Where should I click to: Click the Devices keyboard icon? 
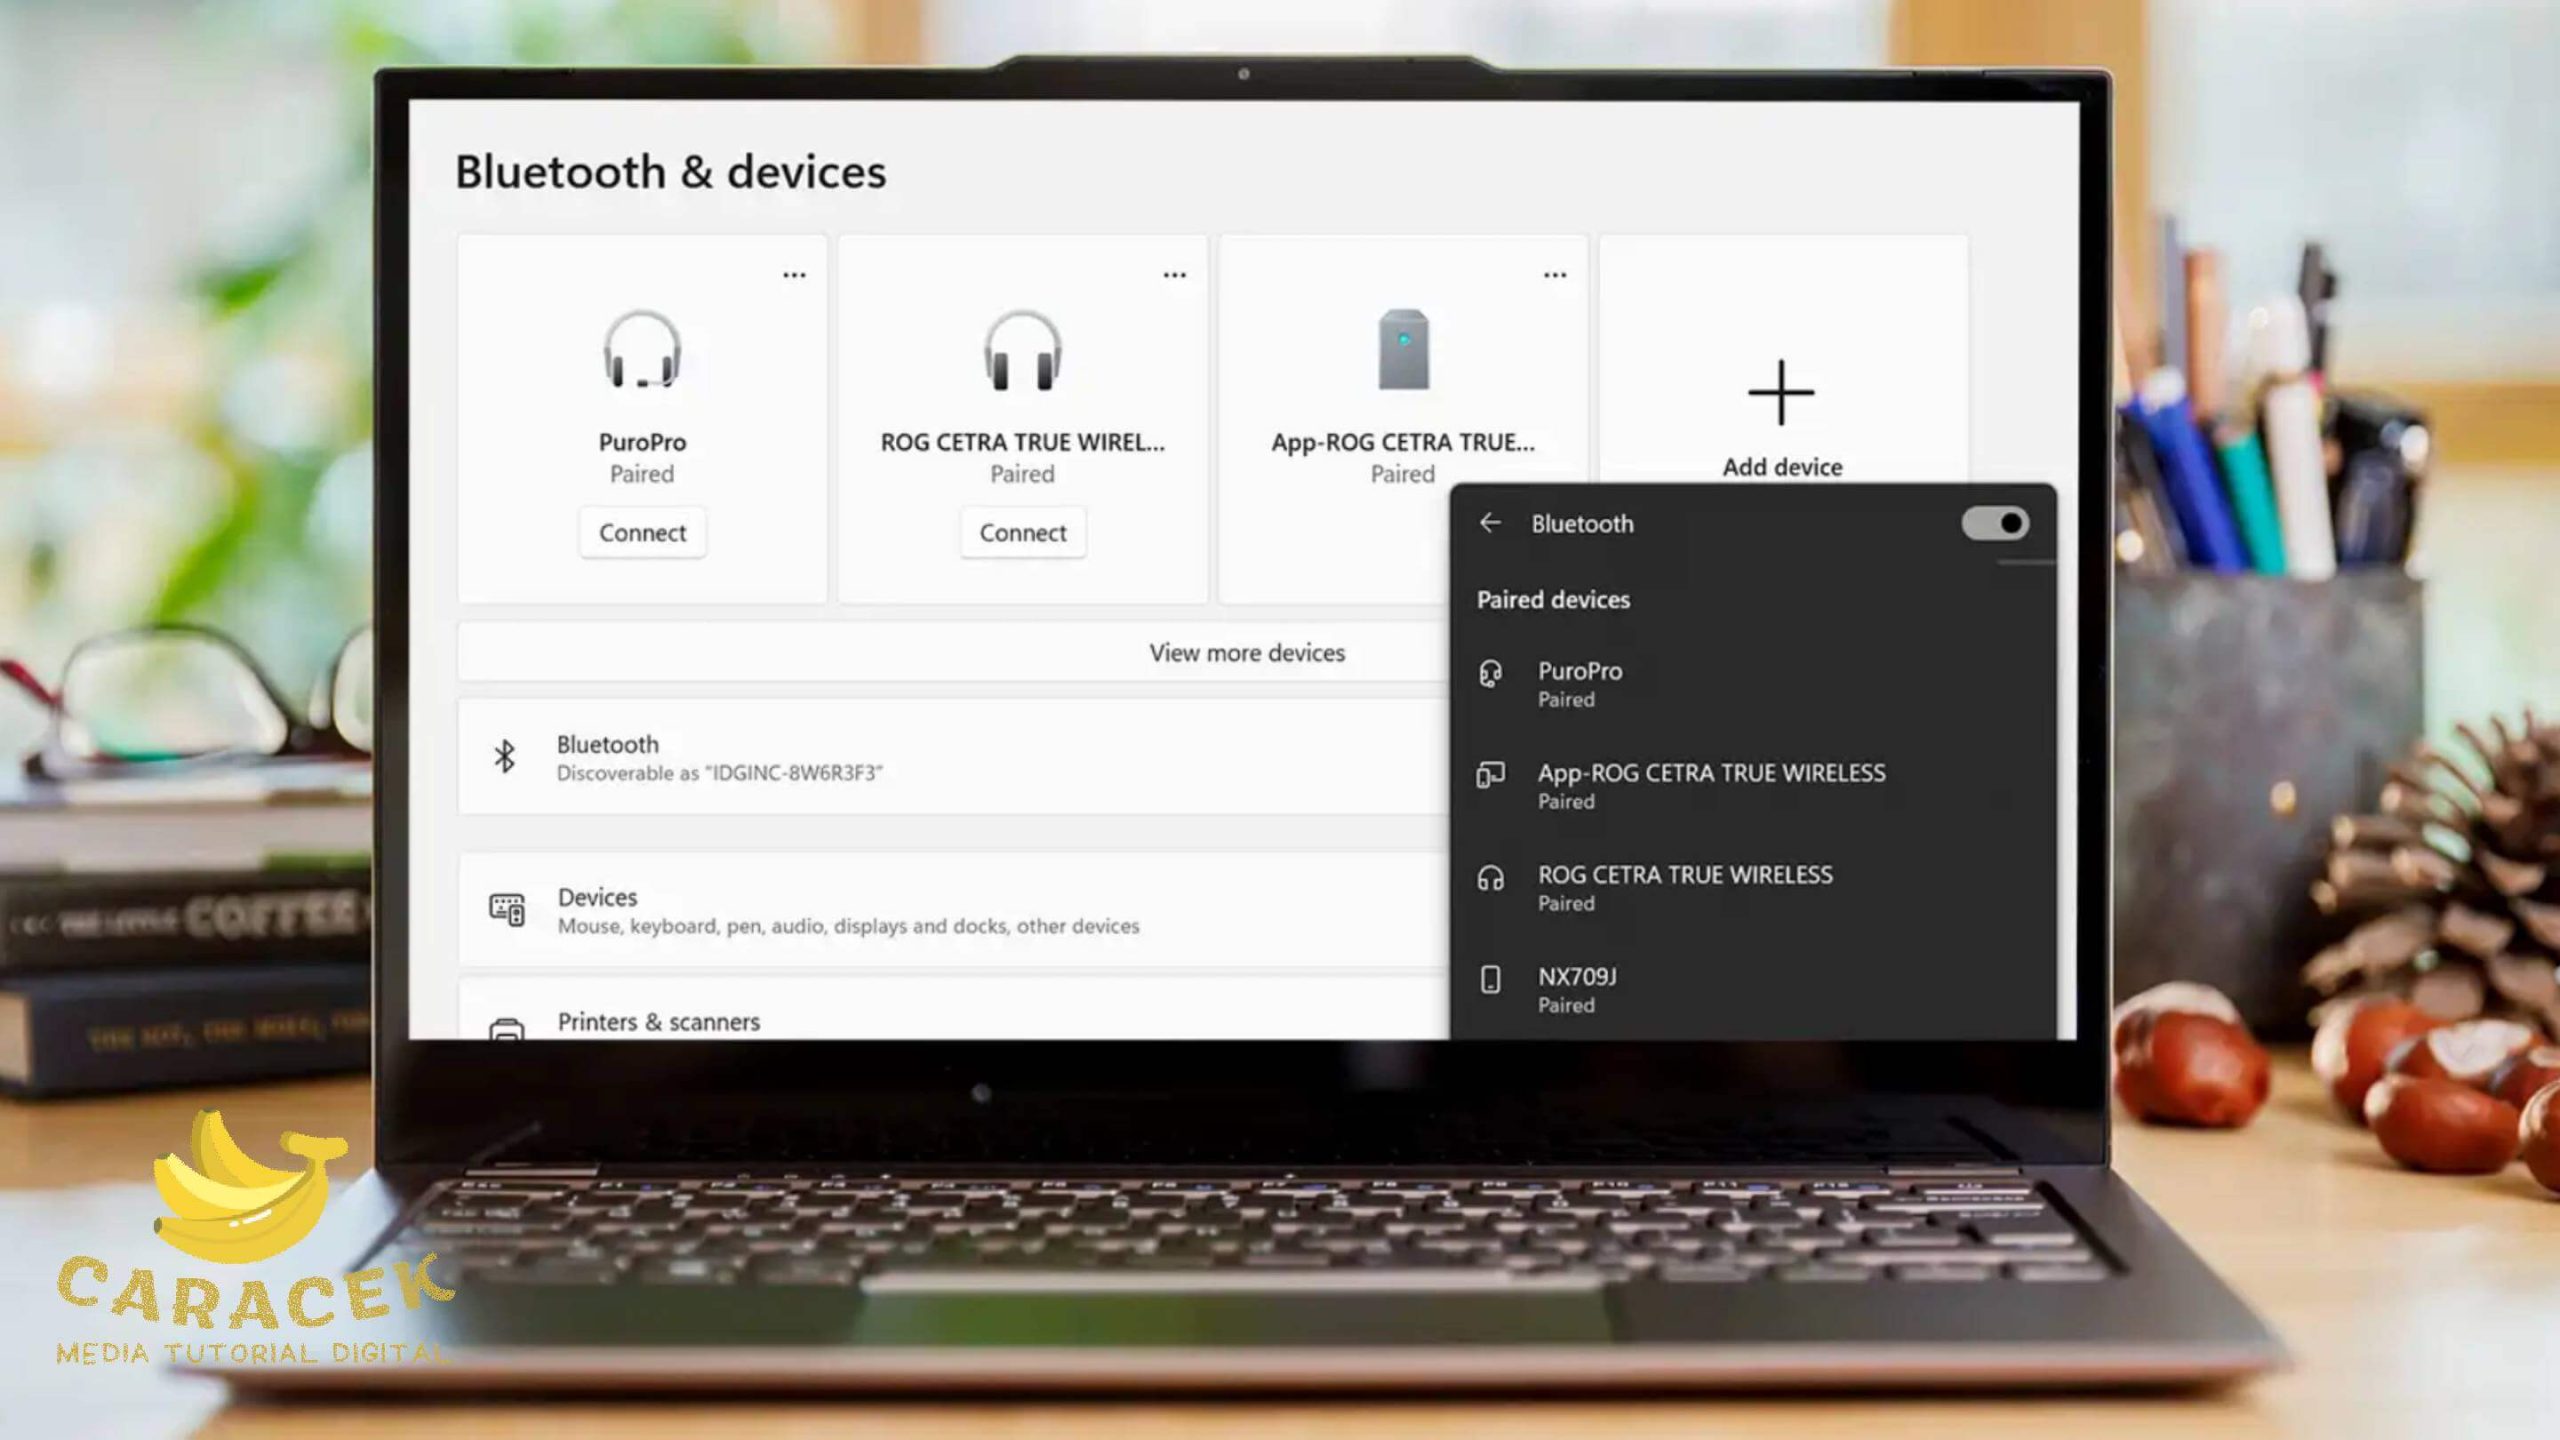pyautogui.click(x=507, y=909)
